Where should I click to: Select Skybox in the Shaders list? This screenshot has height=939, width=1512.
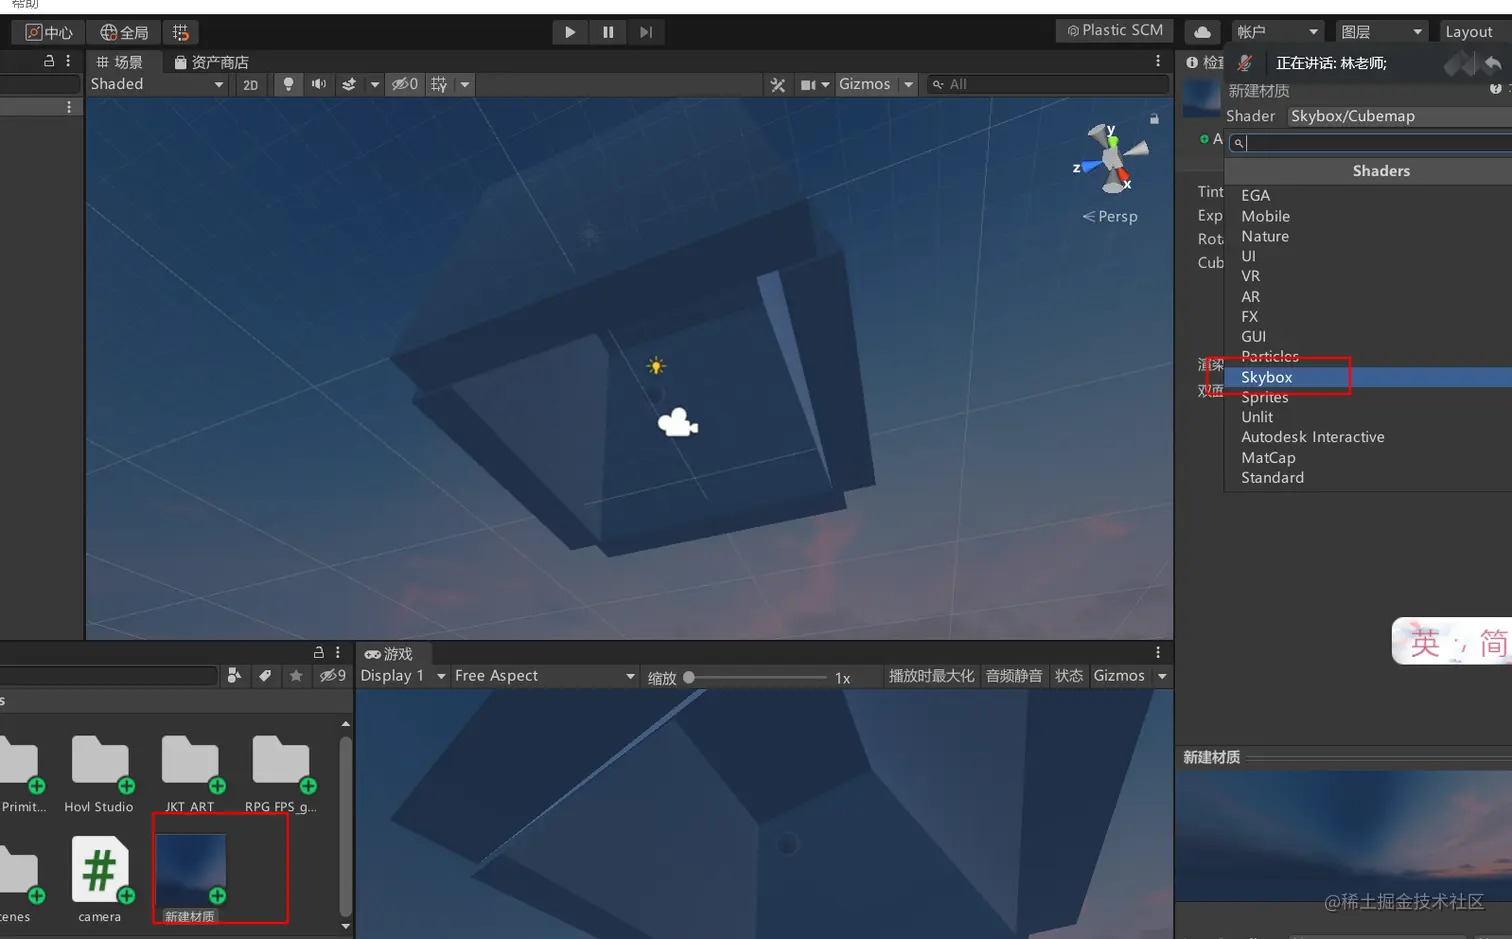tap(1369, 377)
